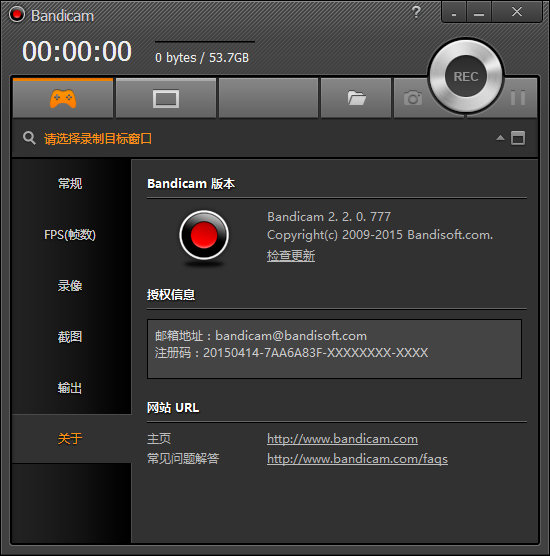Pause recording with the pause icon
This screenshot has height=556, width=550.
tap(518, 98)
